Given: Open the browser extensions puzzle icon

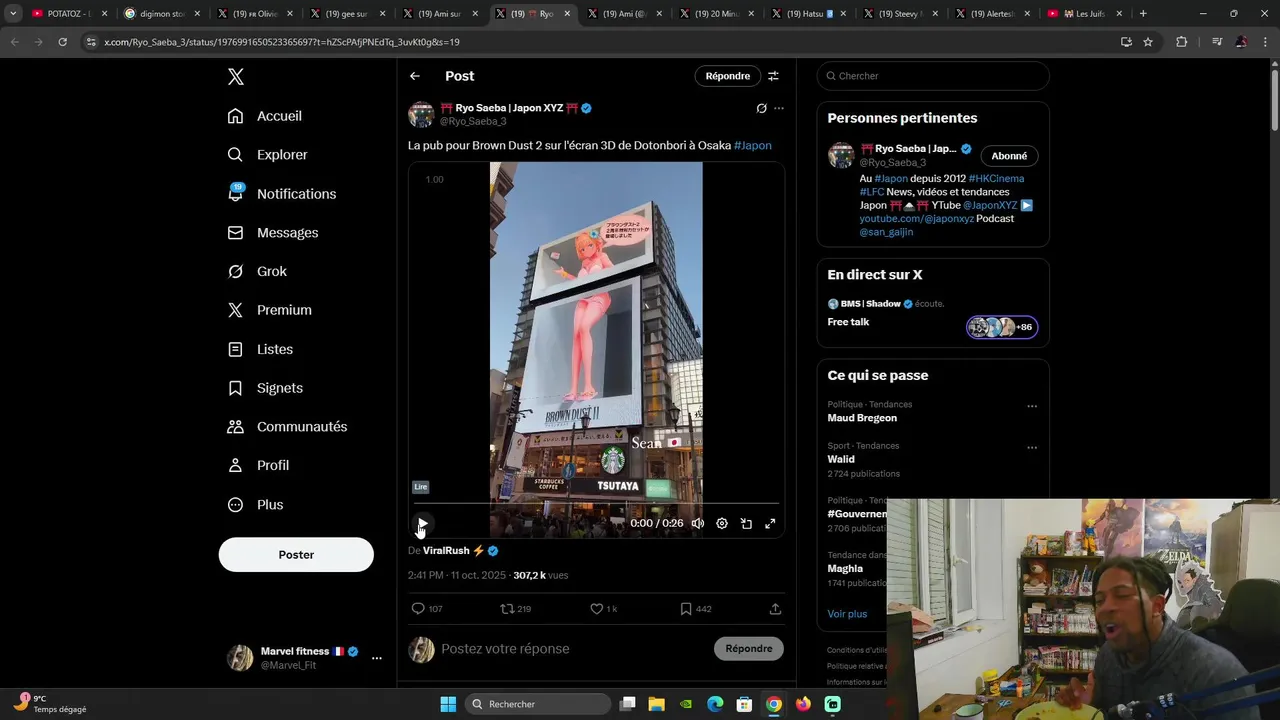Looking at the screenshot, I should pyautogui.click(x=1182, y=42).
